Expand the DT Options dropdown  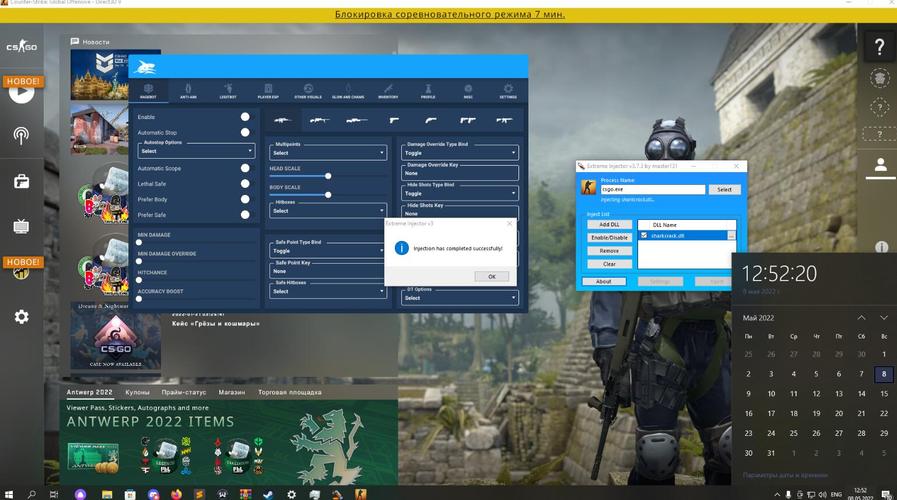[x=460, y=298]
